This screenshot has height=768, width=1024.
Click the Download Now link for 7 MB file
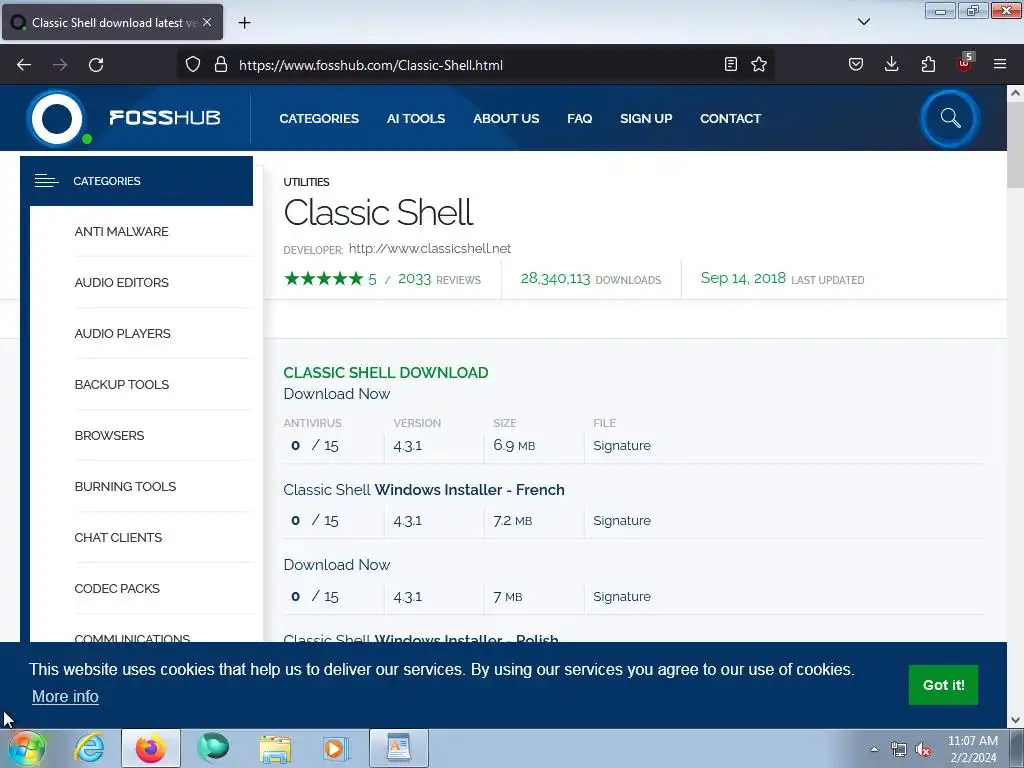[x=336, y=565]
